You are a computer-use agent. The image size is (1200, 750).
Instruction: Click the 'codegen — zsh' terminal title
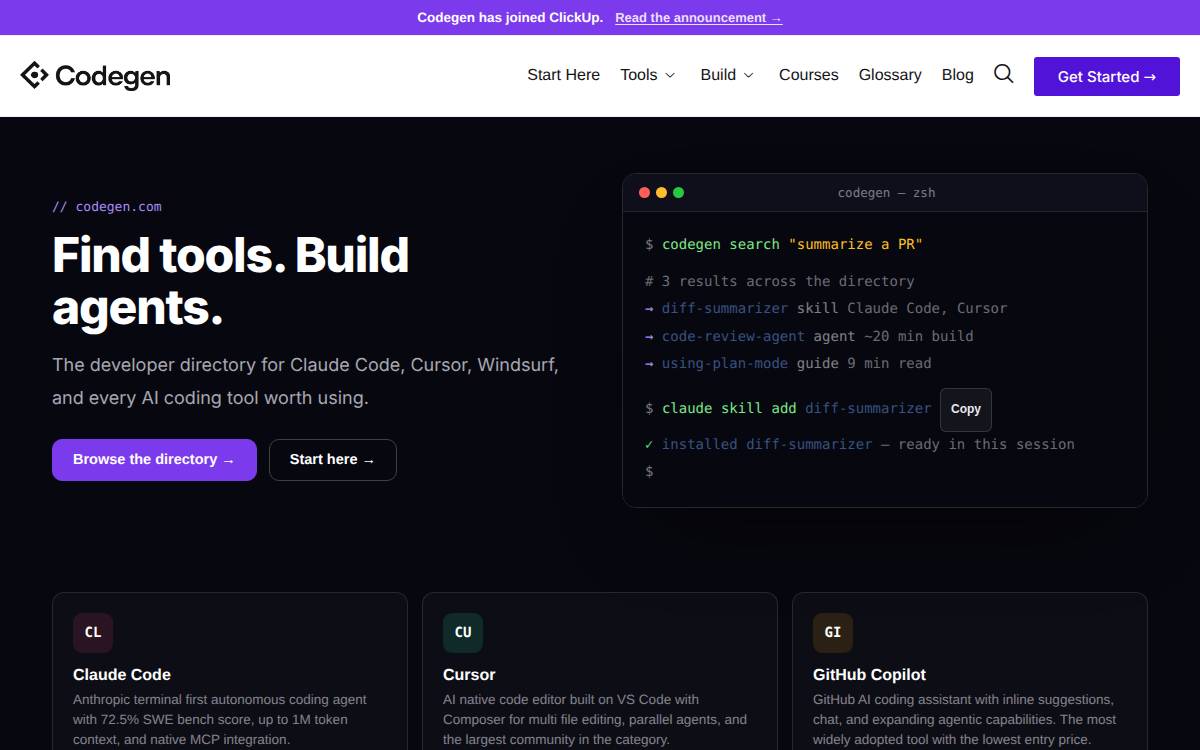point(887,193)
